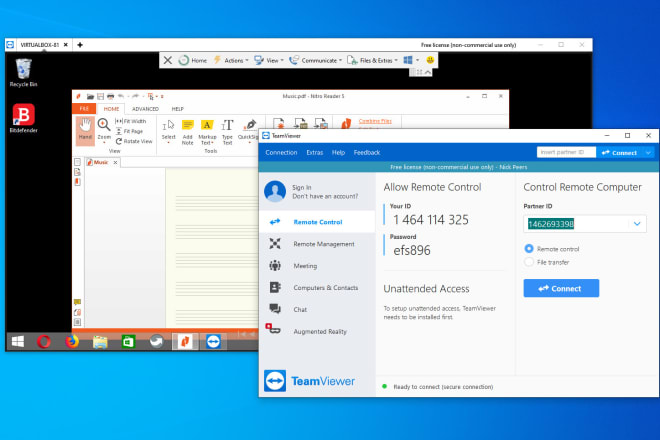Click the password text efs896
Viewport: 660px width, 440px height.
tap(412, 250)
